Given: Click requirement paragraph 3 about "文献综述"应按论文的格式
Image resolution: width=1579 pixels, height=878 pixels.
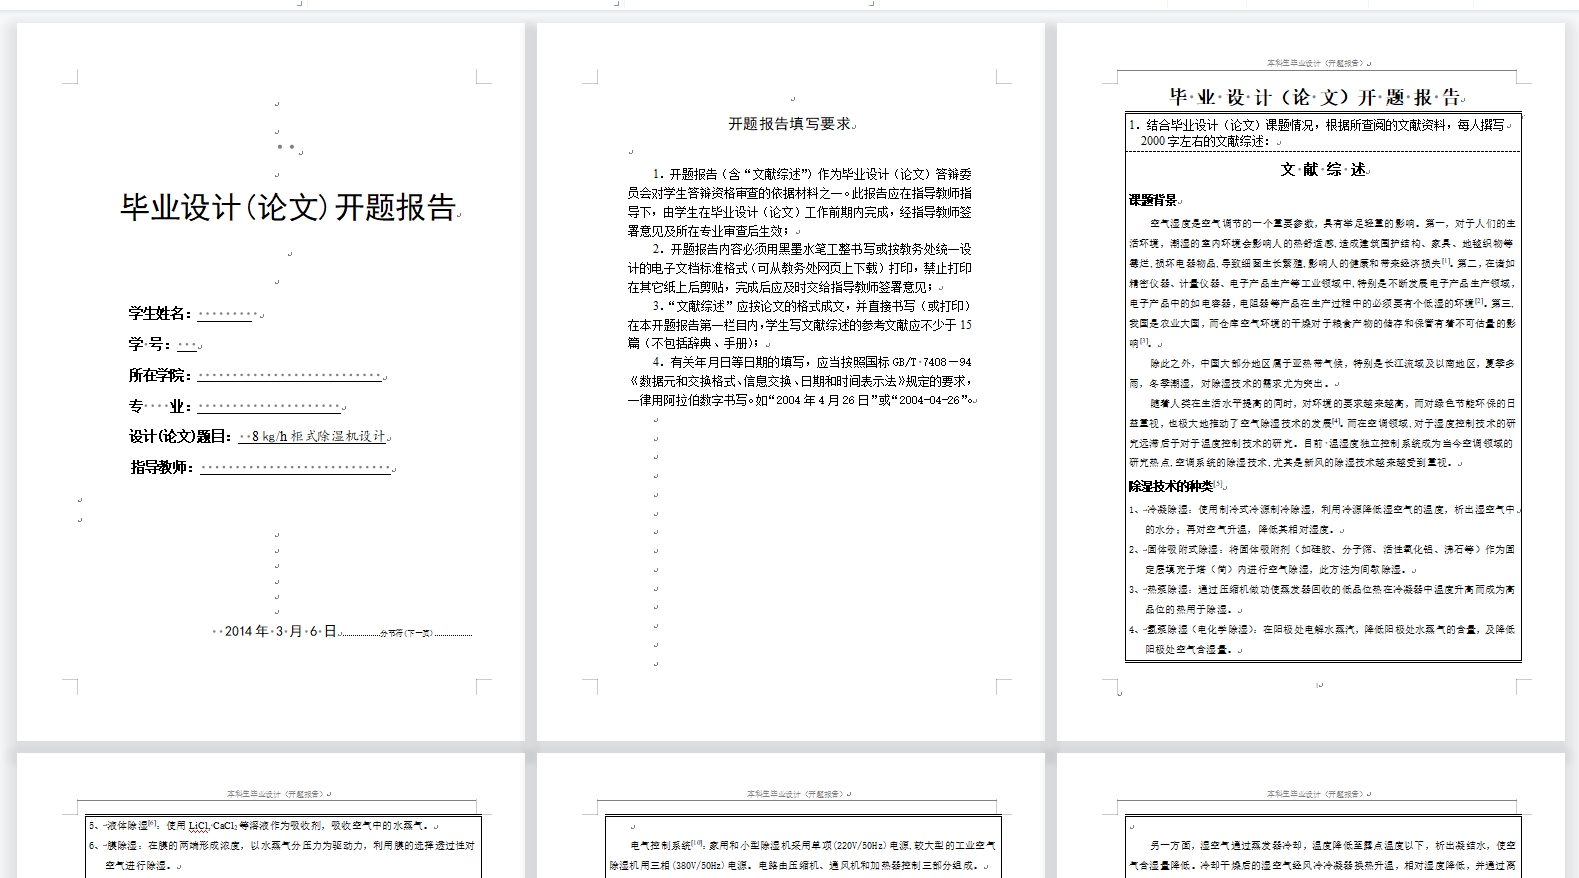Looking at the screenshot, I should (x=800, y=324).
